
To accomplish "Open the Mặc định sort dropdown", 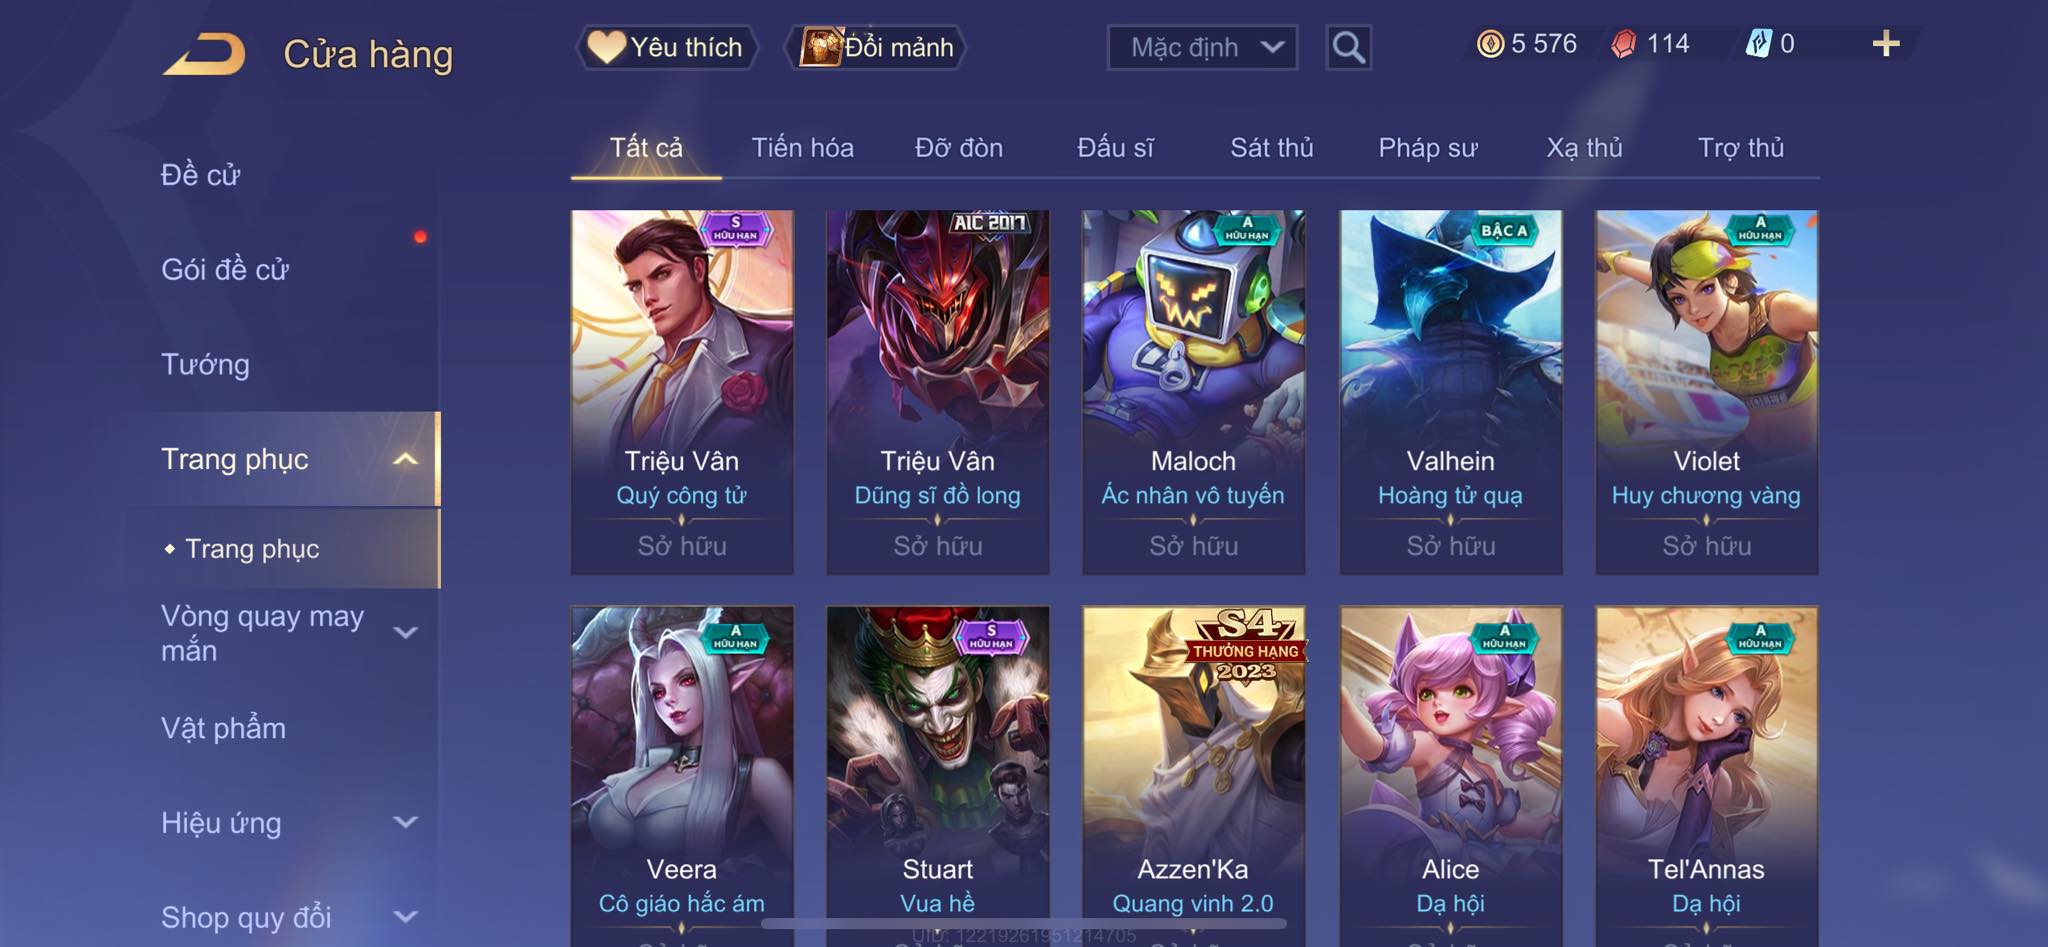I will click(x=1202, y=47).
